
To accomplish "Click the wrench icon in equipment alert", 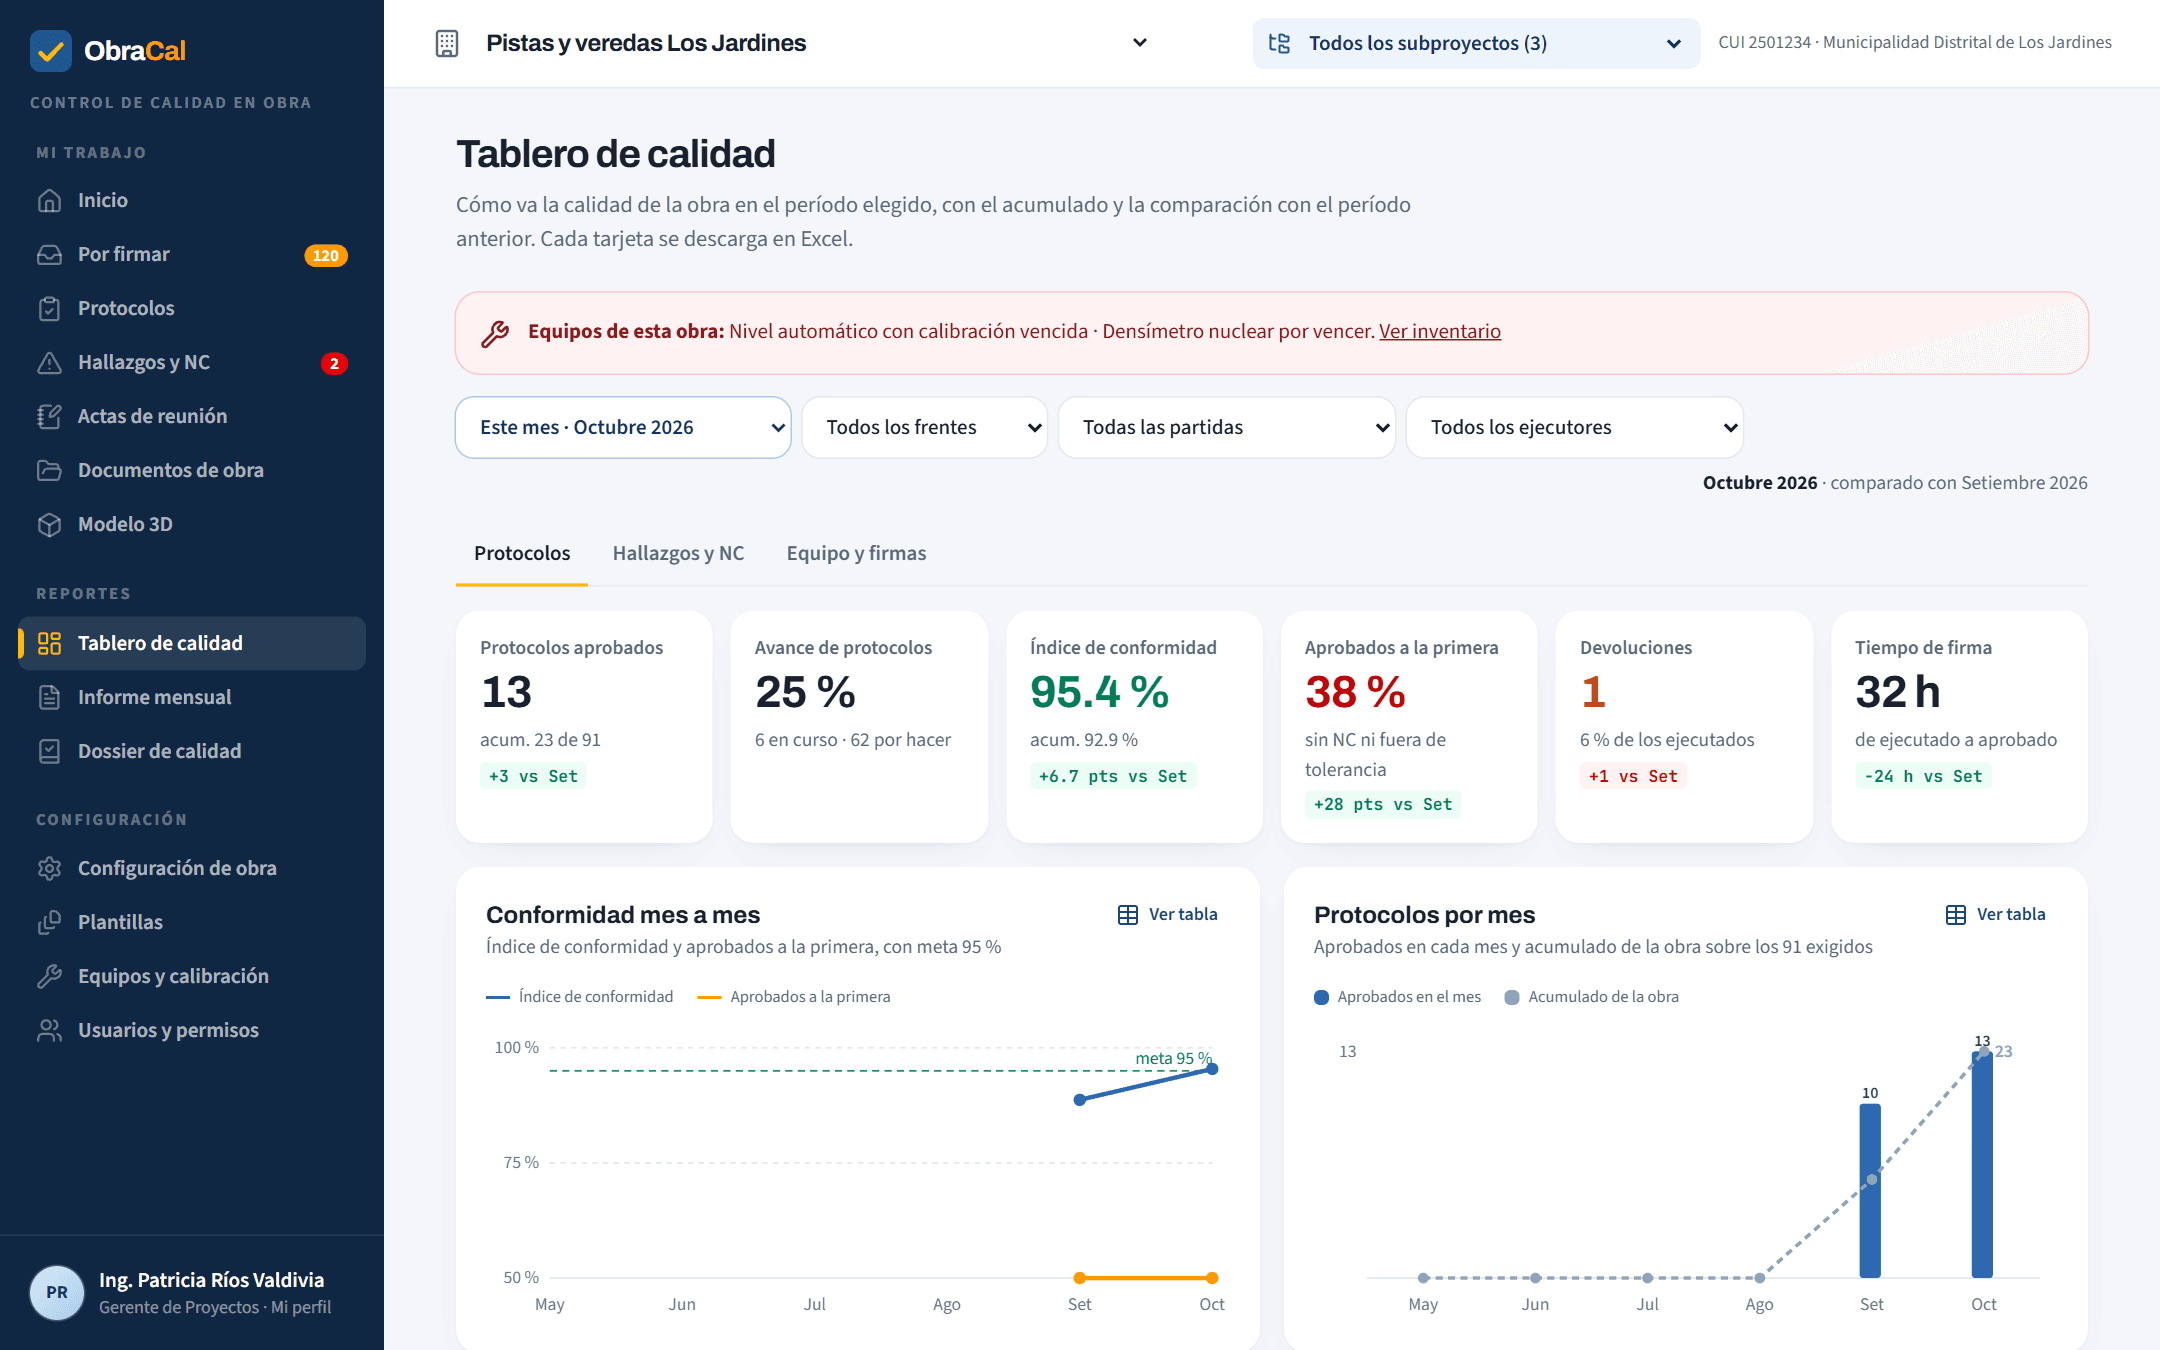I will pyautogui.click(x=495, y=333).
